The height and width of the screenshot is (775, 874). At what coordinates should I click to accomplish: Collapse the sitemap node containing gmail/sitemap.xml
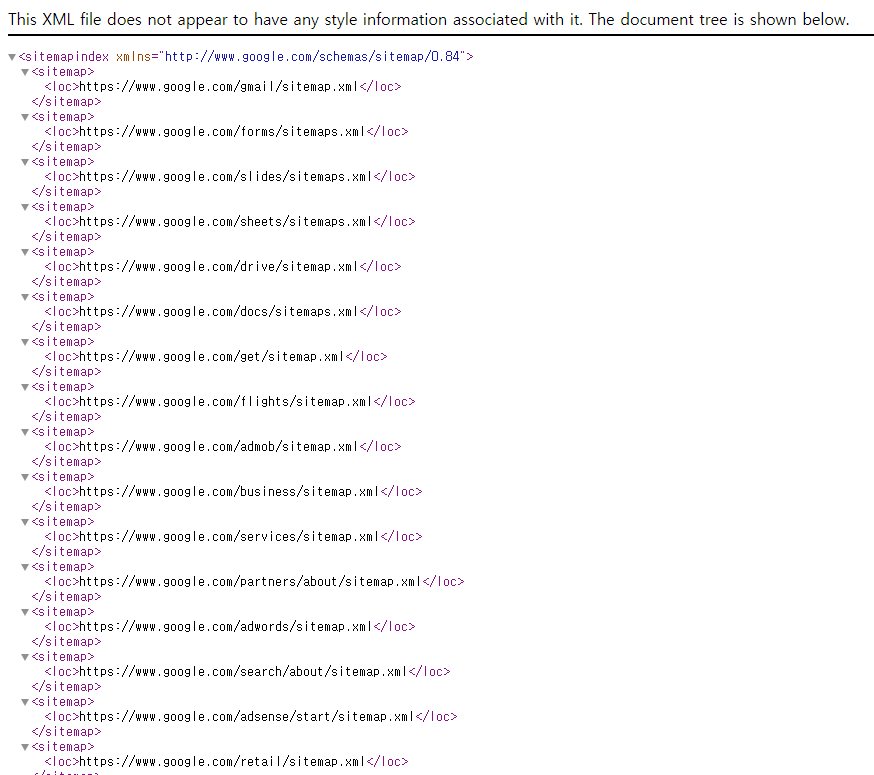(25, 72)
